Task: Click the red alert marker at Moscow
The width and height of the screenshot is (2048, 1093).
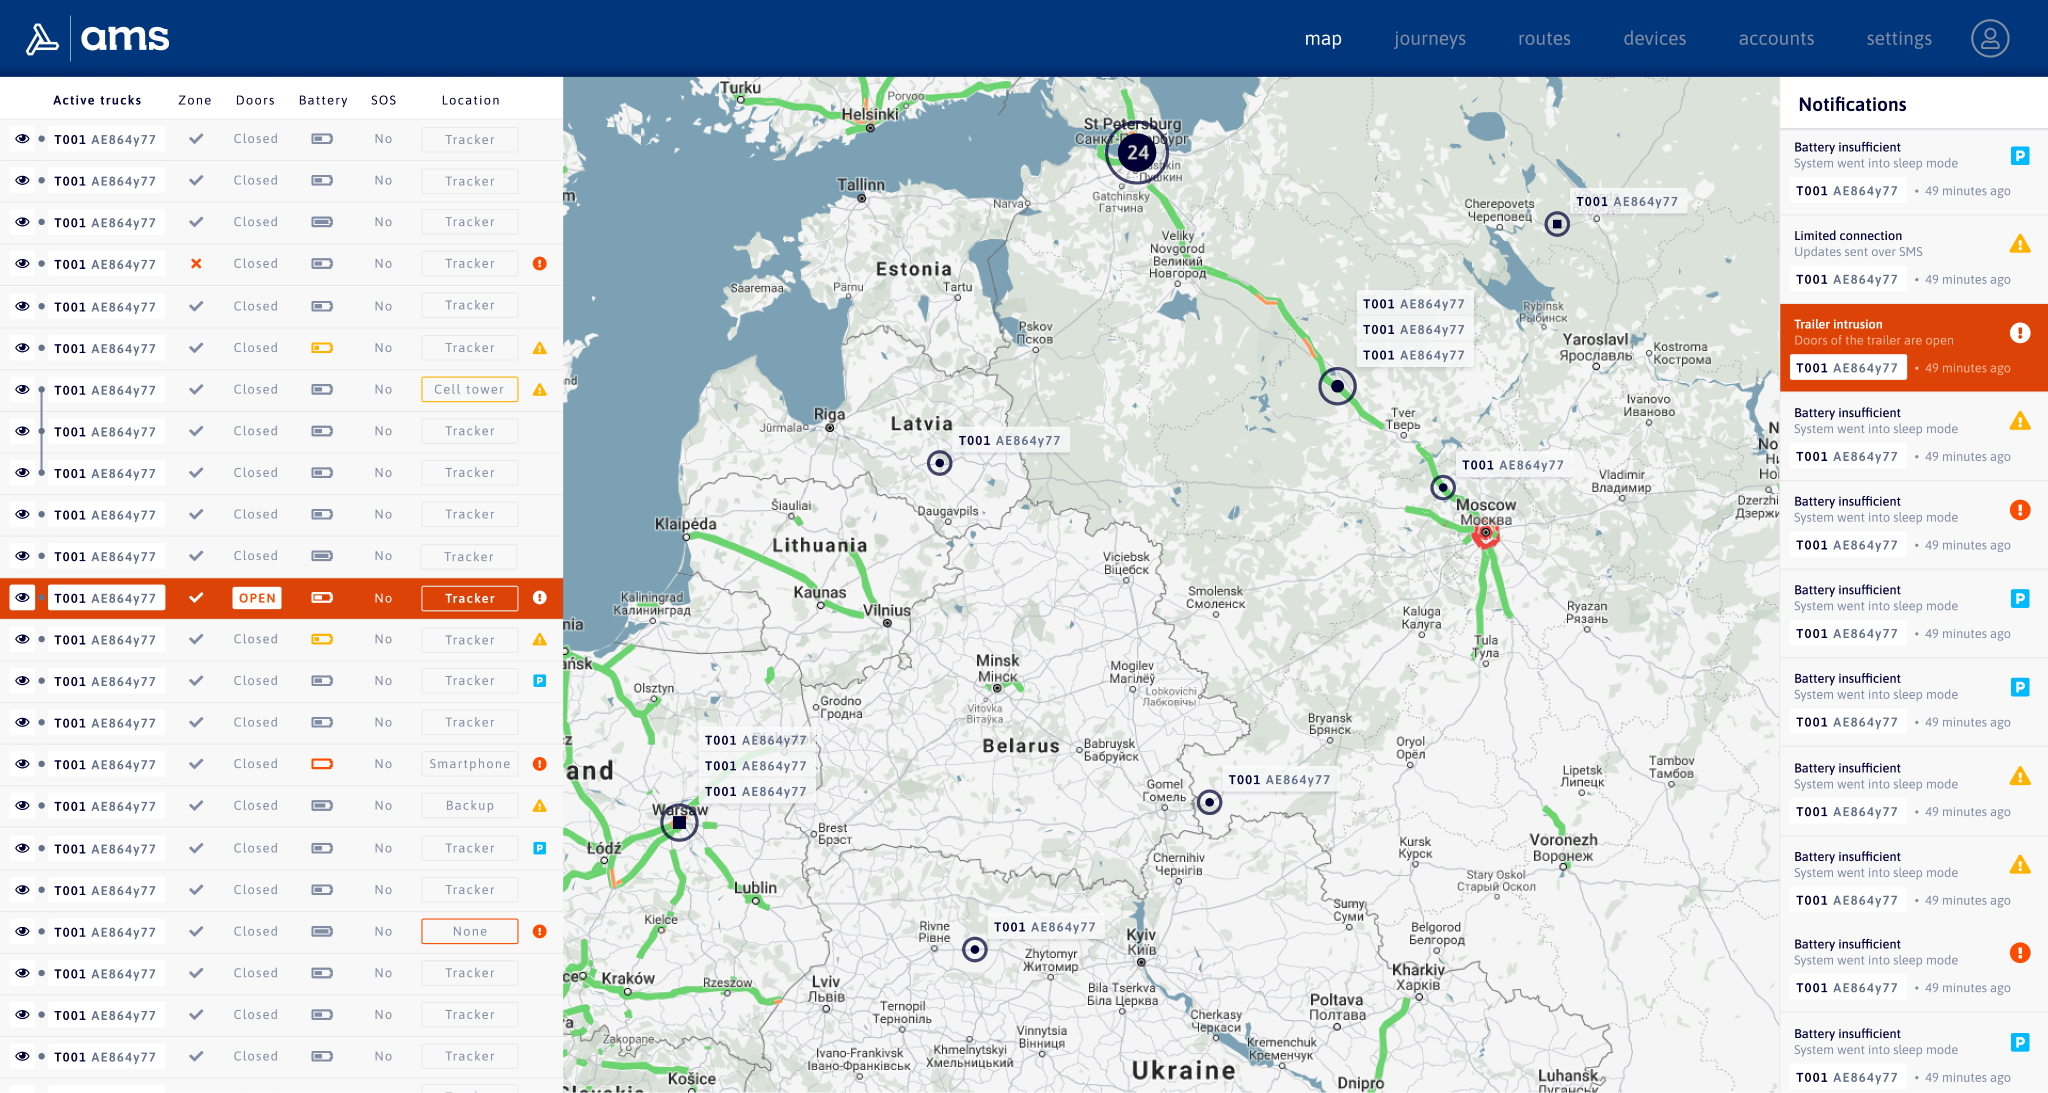Action: click(x=1486, y=534)
